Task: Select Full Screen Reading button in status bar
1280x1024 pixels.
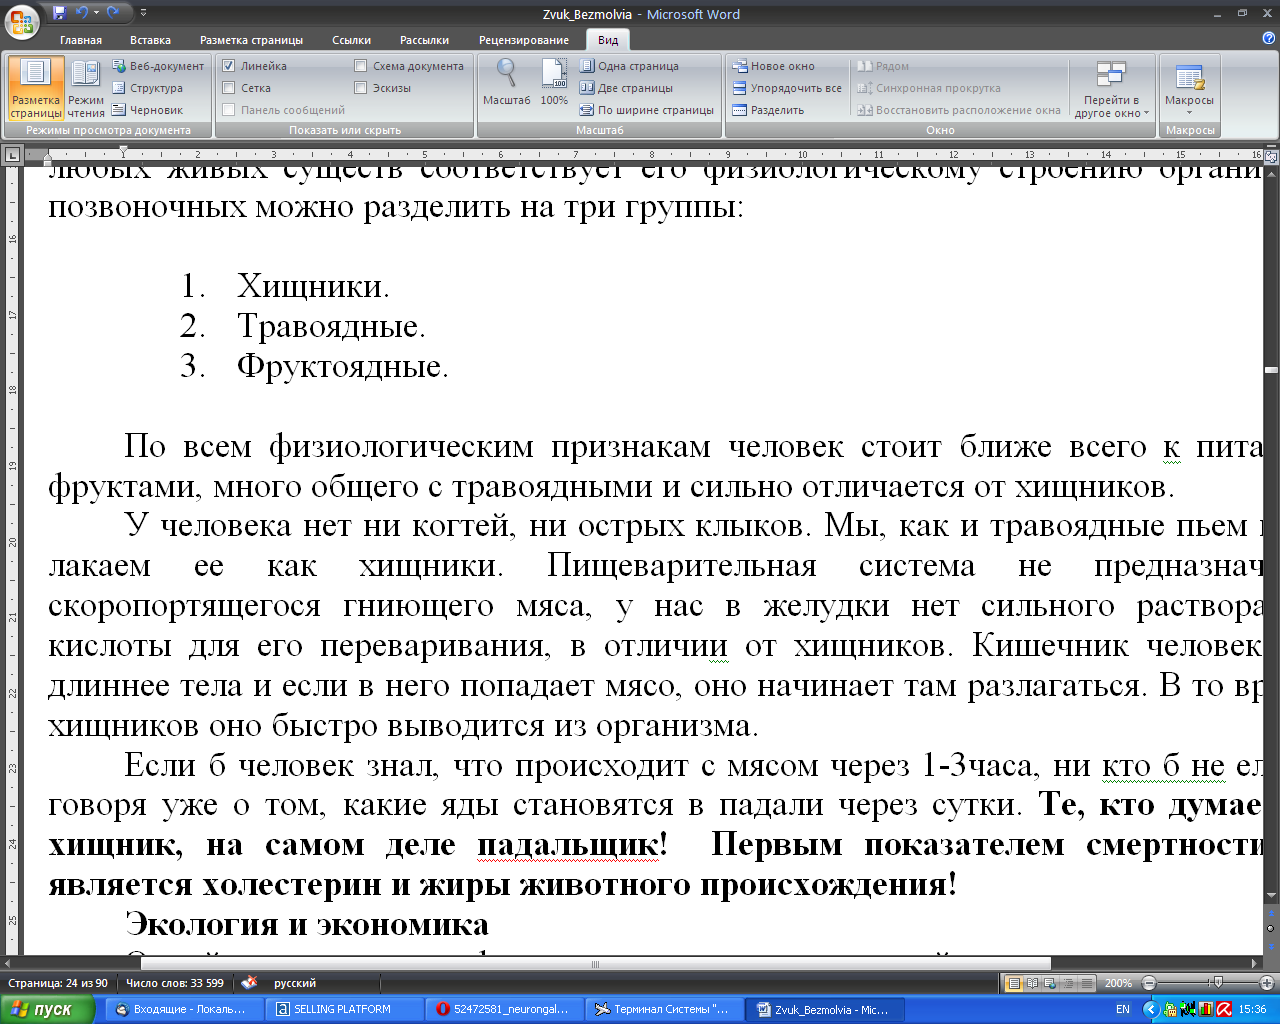Action: pyautogui.click(x=1032, y=983)
